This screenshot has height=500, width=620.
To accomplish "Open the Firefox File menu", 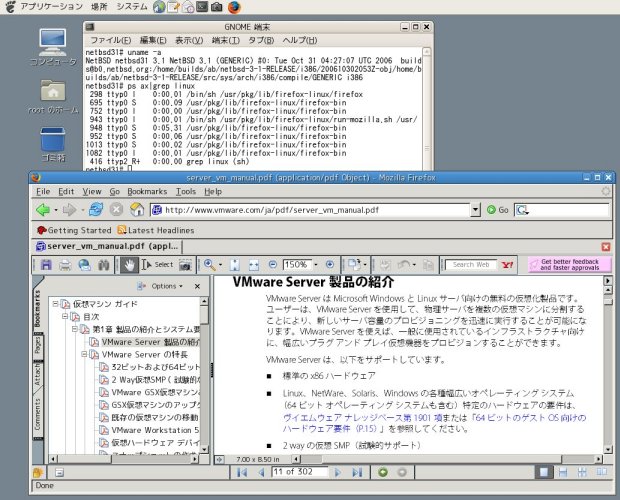I will [x=43, y=192].
